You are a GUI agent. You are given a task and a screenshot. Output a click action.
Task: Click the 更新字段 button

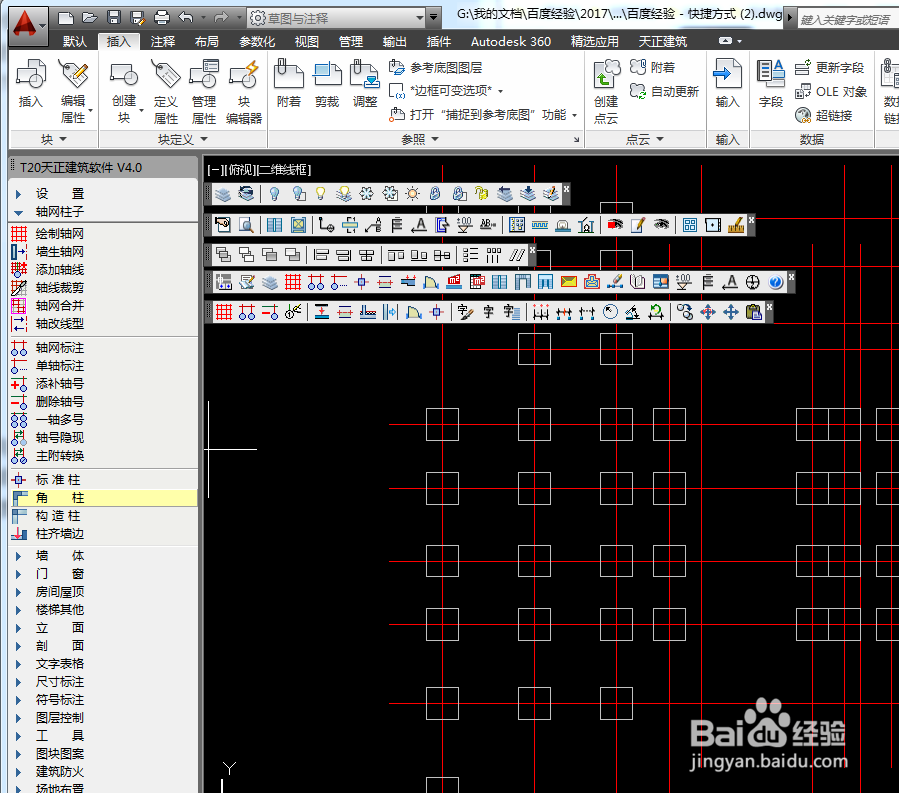[830, 68]
